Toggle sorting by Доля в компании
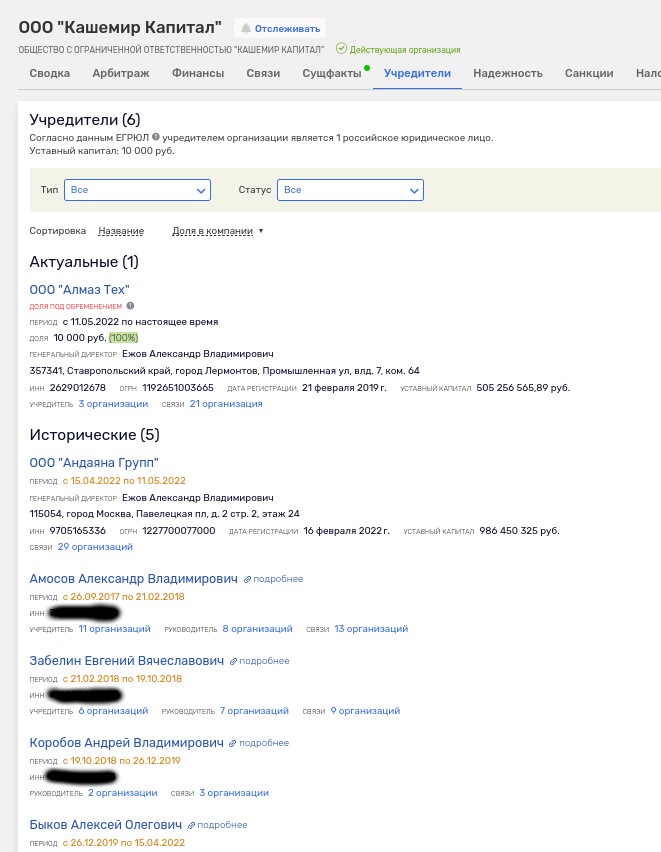Screen dimensions: 661x852 213,231
